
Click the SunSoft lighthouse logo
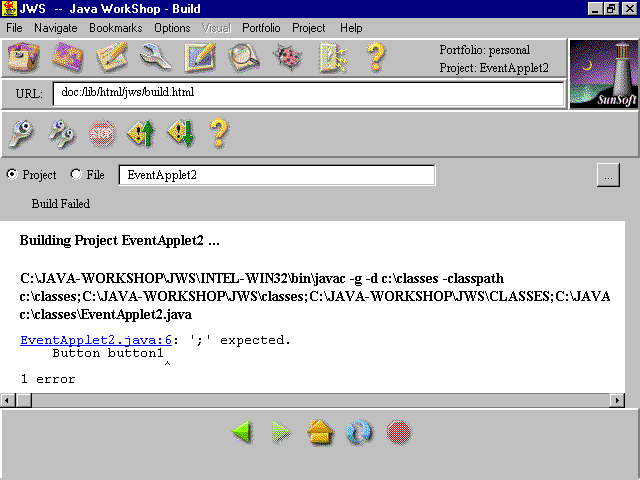[x=604, y=74]
